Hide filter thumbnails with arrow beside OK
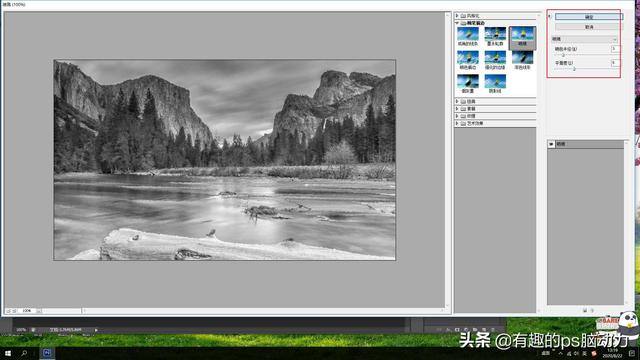 click(x=550, y=16)
